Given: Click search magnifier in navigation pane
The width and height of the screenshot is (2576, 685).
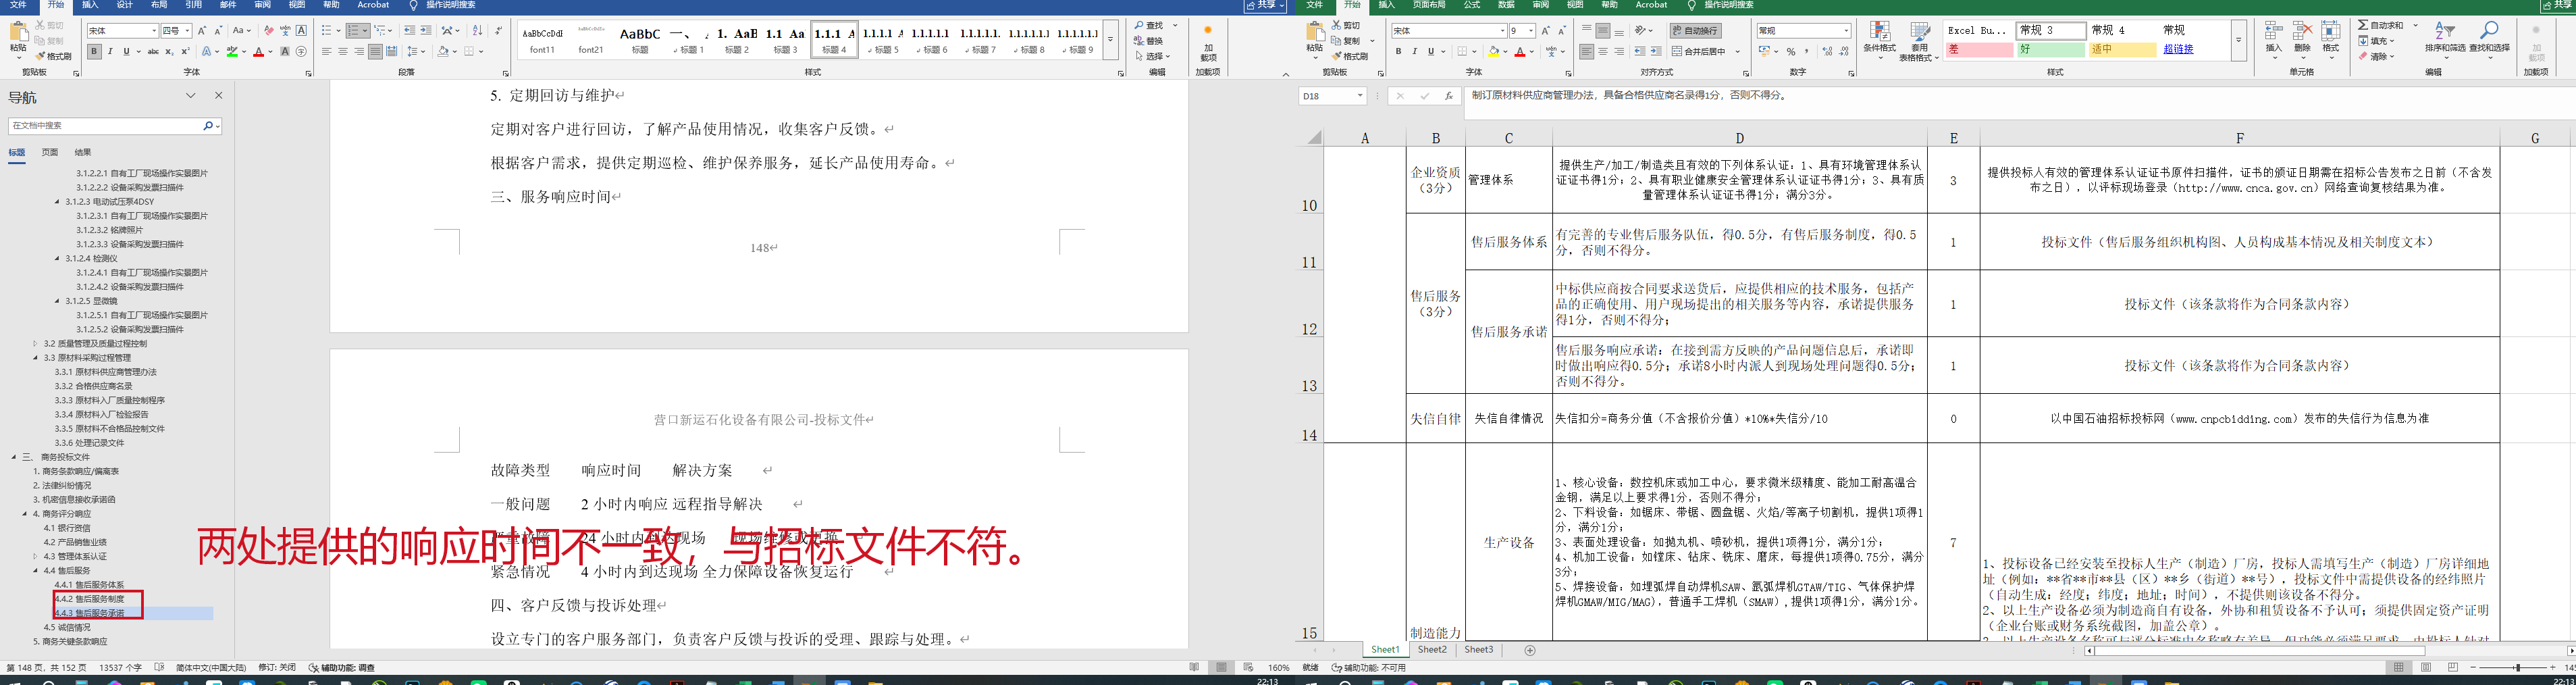Looking at the screenshot, I should coord(208,126).
